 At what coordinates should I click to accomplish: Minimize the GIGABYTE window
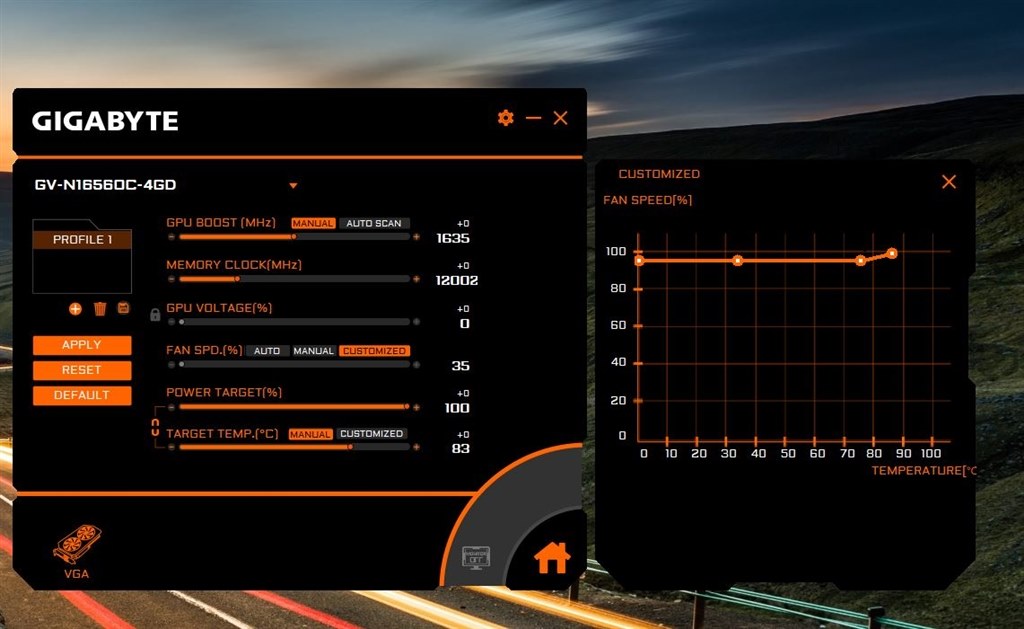(534, 118)
